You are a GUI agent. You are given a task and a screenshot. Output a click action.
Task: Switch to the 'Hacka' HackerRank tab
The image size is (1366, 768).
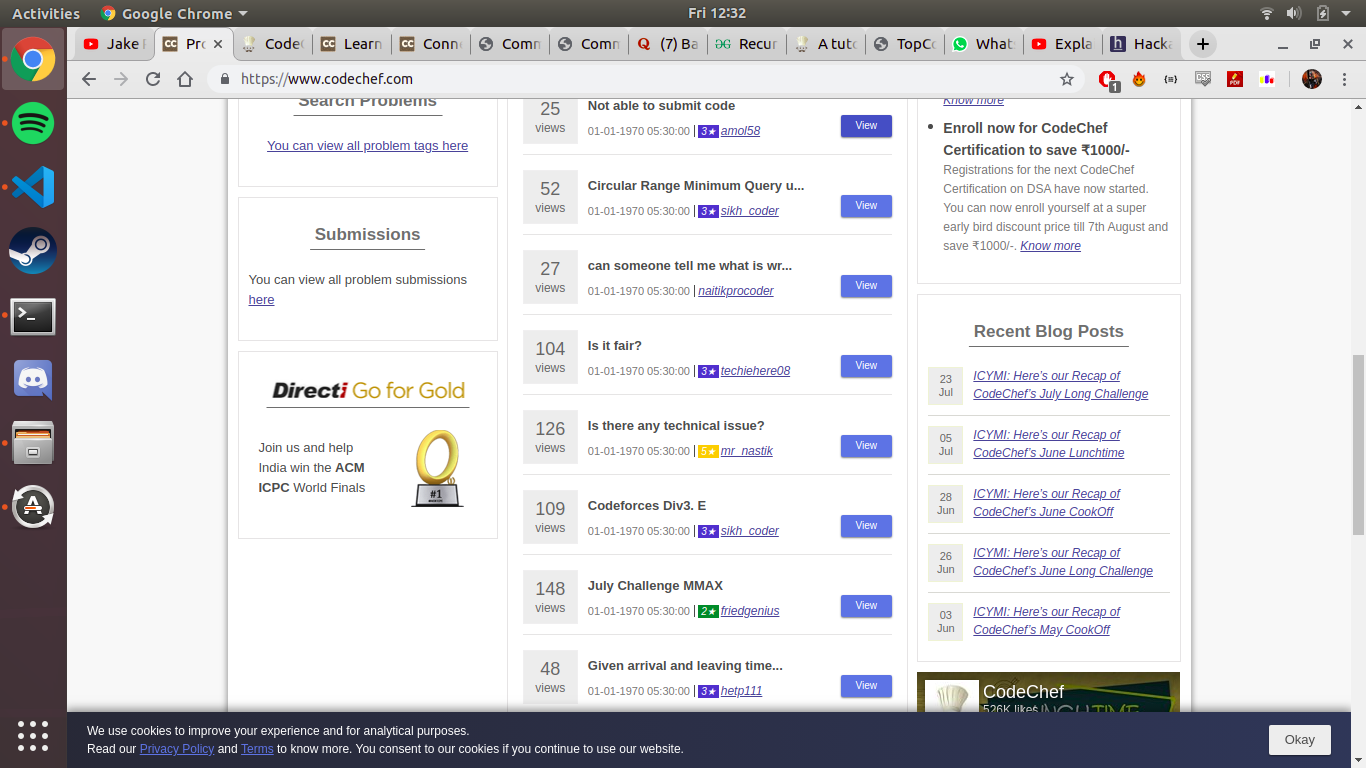tap(1142, 44)
